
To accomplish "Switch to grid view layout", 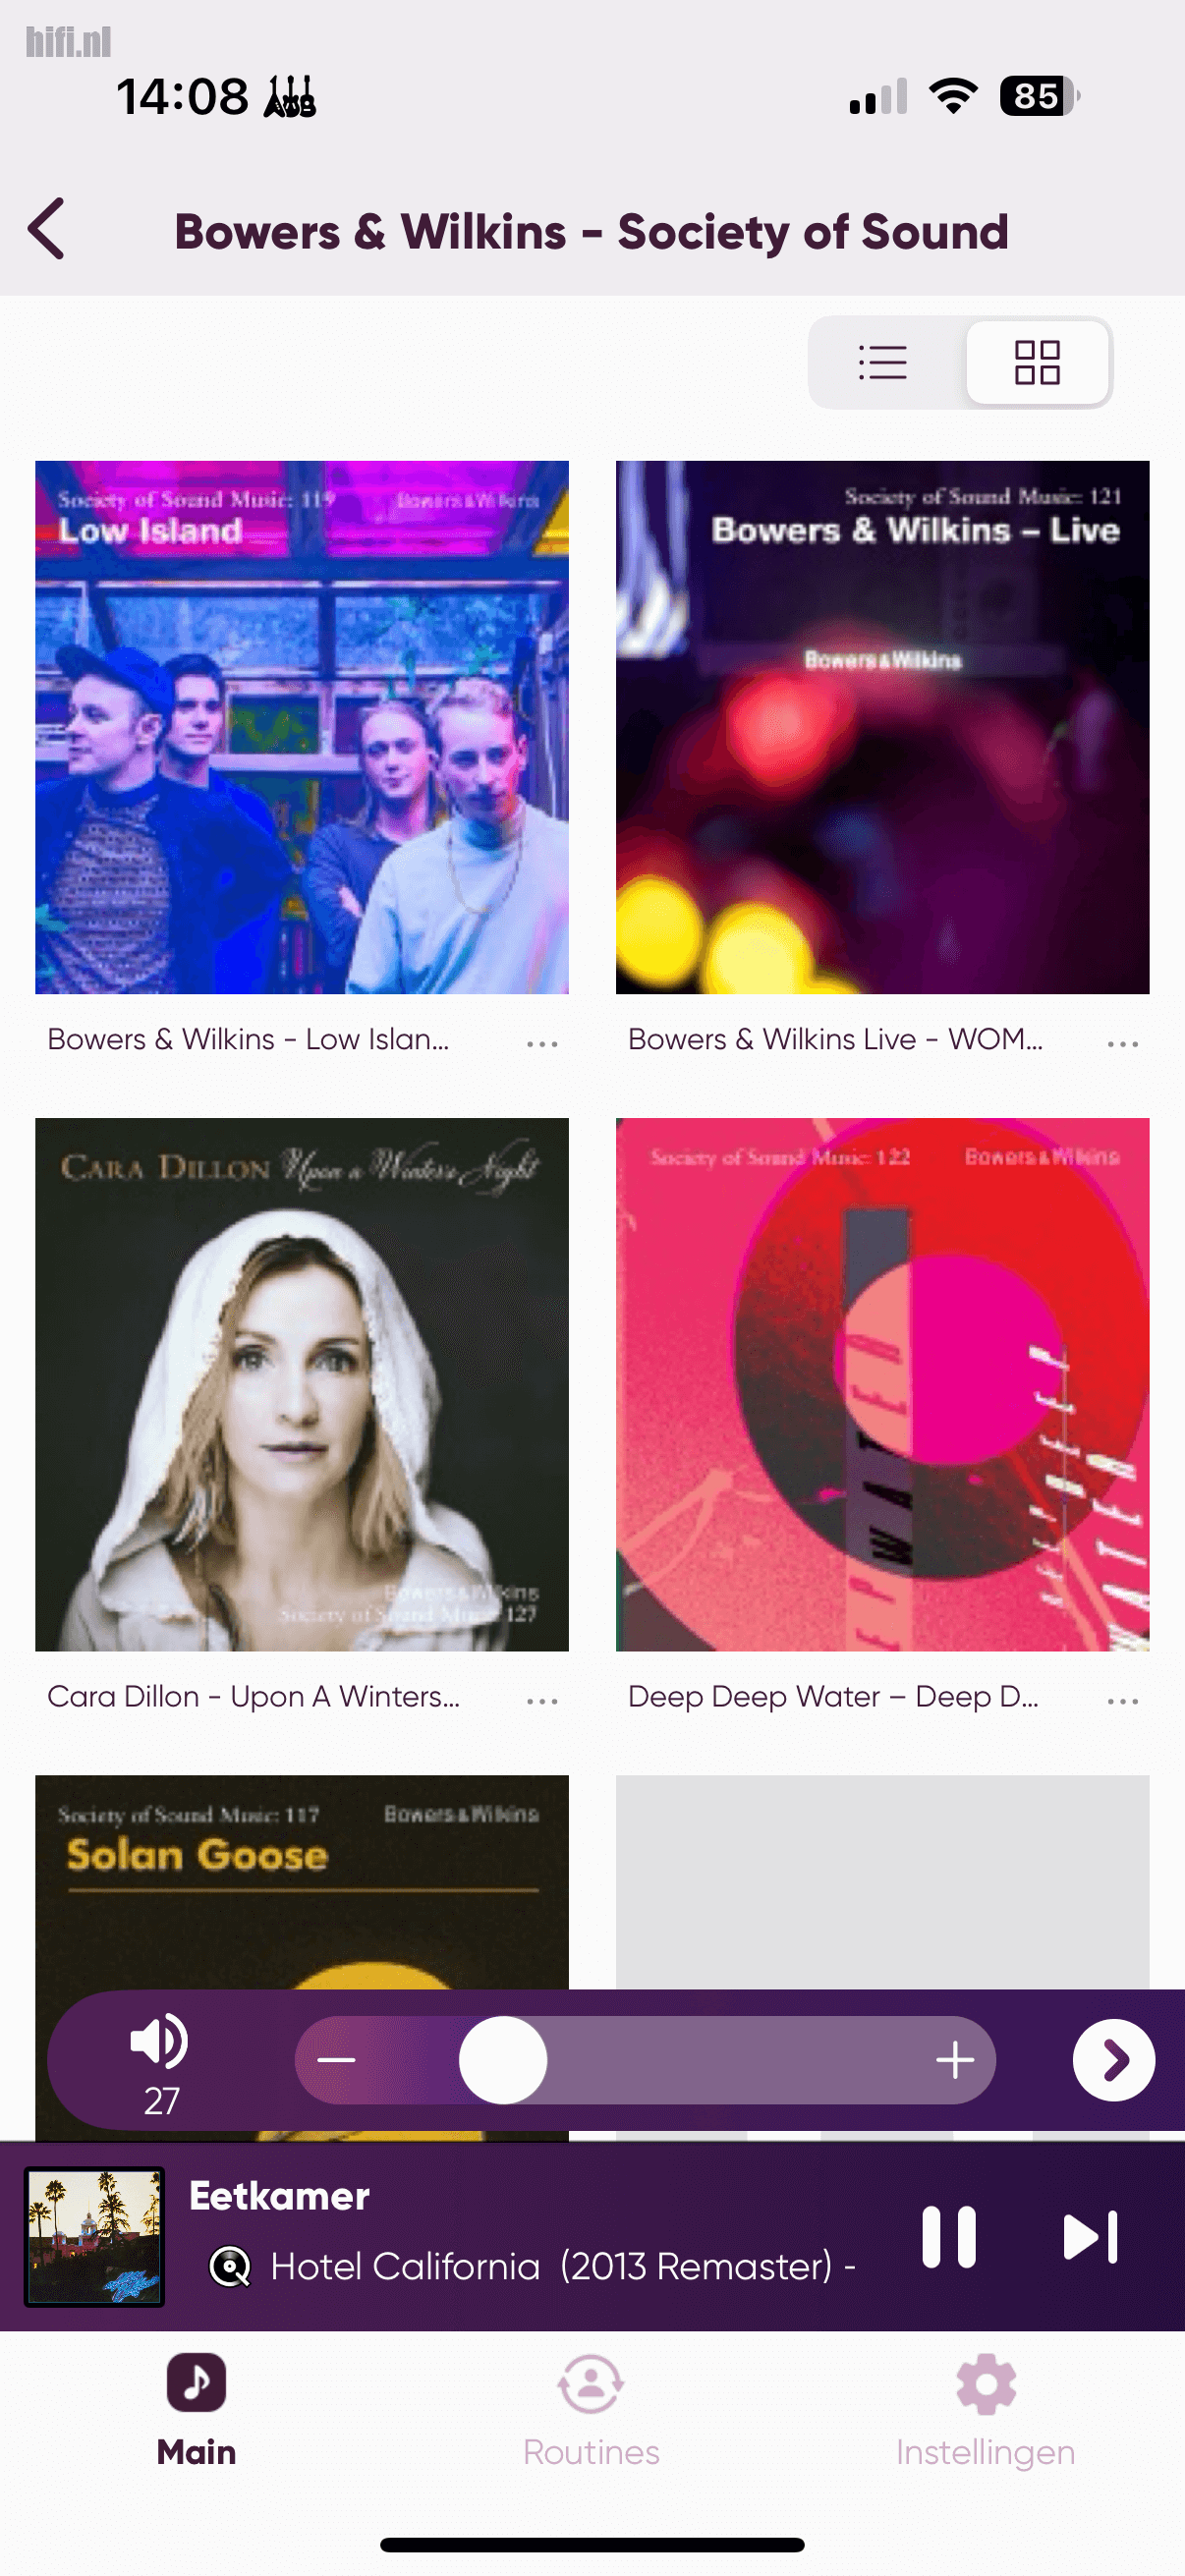I will click(x=1037, y=362).
